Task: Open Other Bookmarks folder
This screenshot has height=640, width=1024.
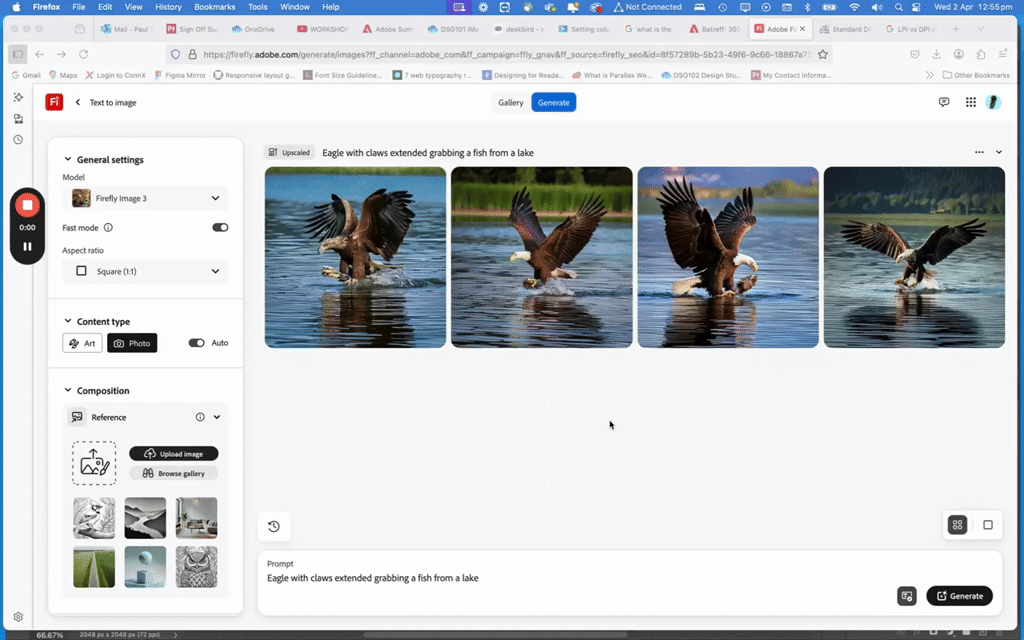Action: pos(977,75)
